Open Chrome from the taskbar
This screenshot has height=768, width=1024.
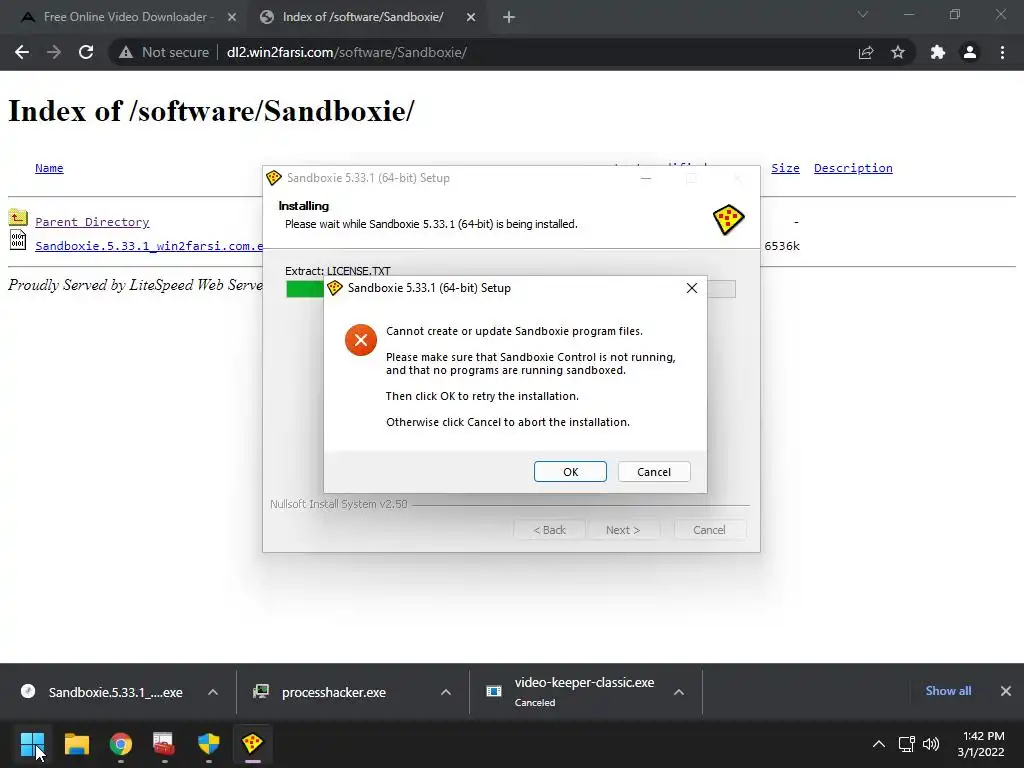tap(121, 743)
